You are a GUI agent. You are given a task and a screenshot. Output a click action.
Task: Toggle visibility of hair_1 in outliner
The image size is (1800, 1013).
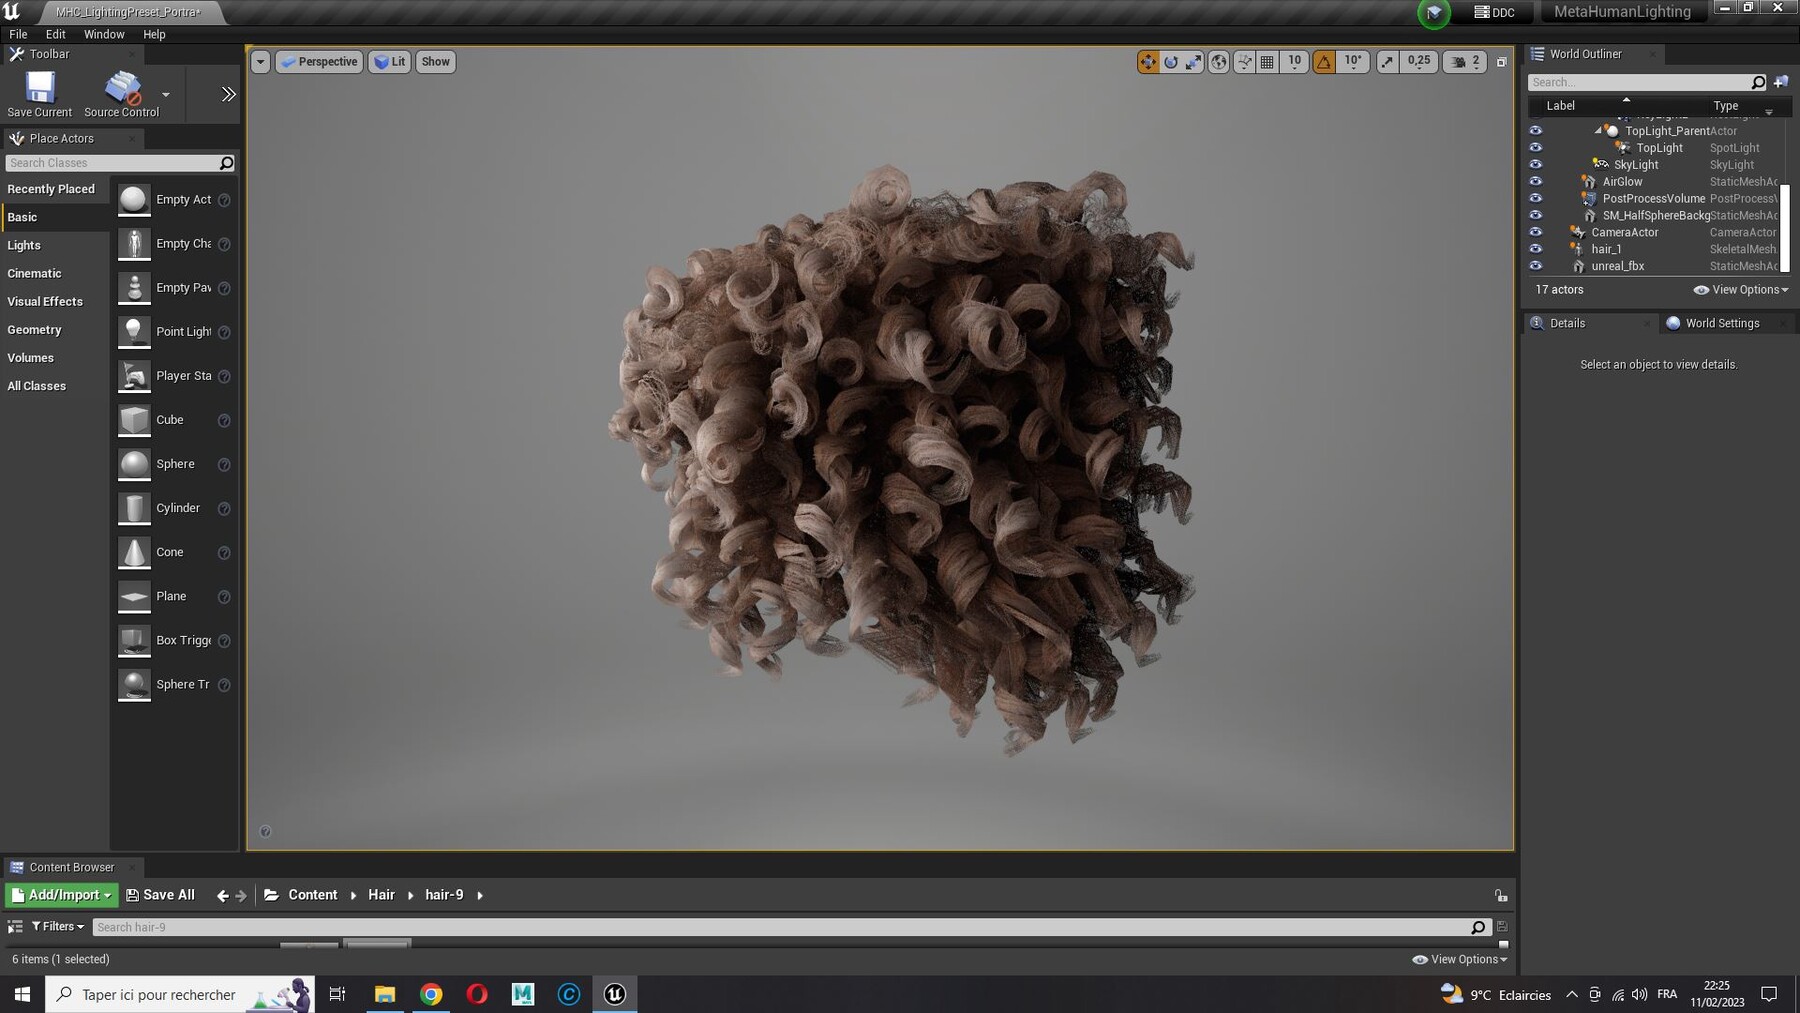1536,249
